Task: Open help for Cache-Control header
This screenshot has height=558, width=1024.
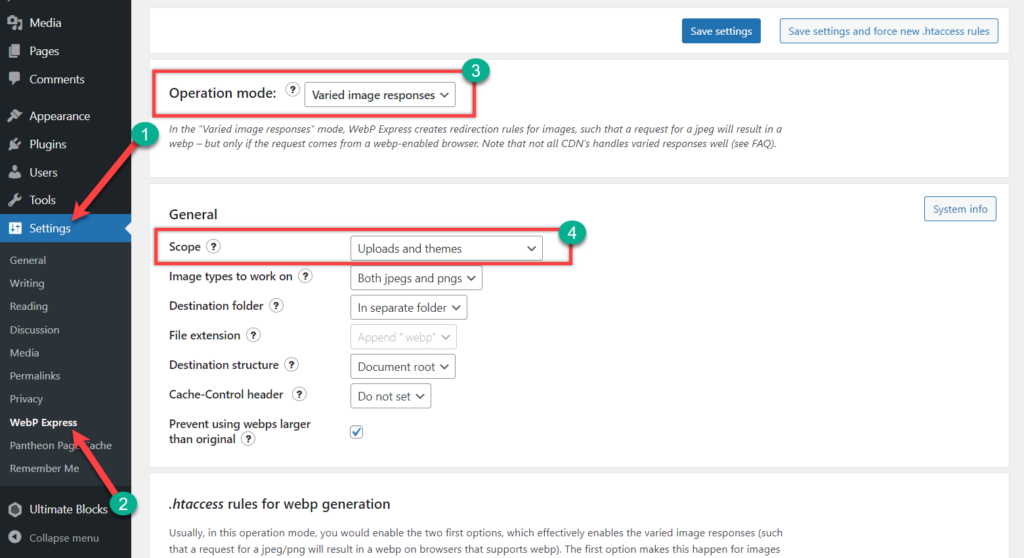Action: click(299, 394)
